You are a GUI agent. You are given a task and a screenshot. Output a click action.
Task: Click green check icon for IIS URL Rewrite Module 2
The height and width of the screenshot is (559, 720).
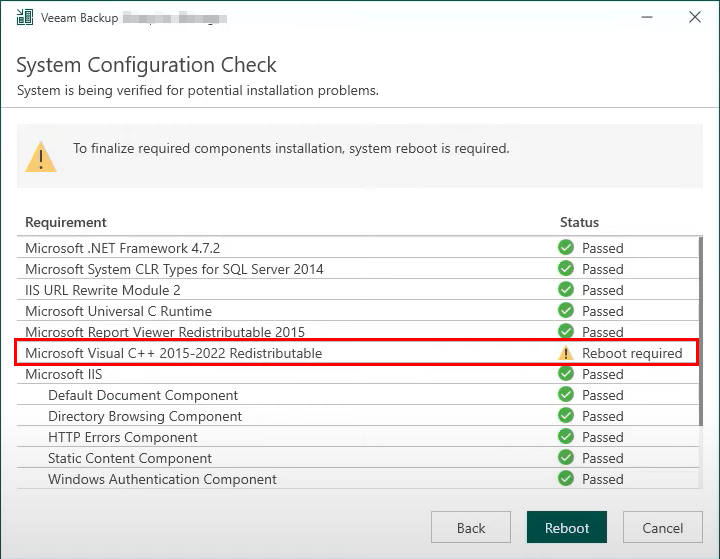pyautogui.click(x=566, y=289)
